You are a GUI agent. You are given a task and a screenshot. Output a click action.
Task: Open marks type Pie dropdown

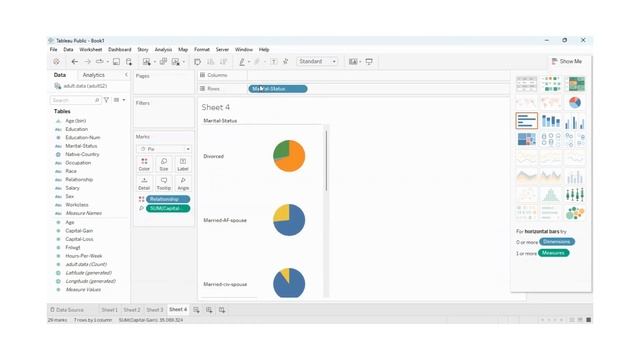[x=164, y=149]
